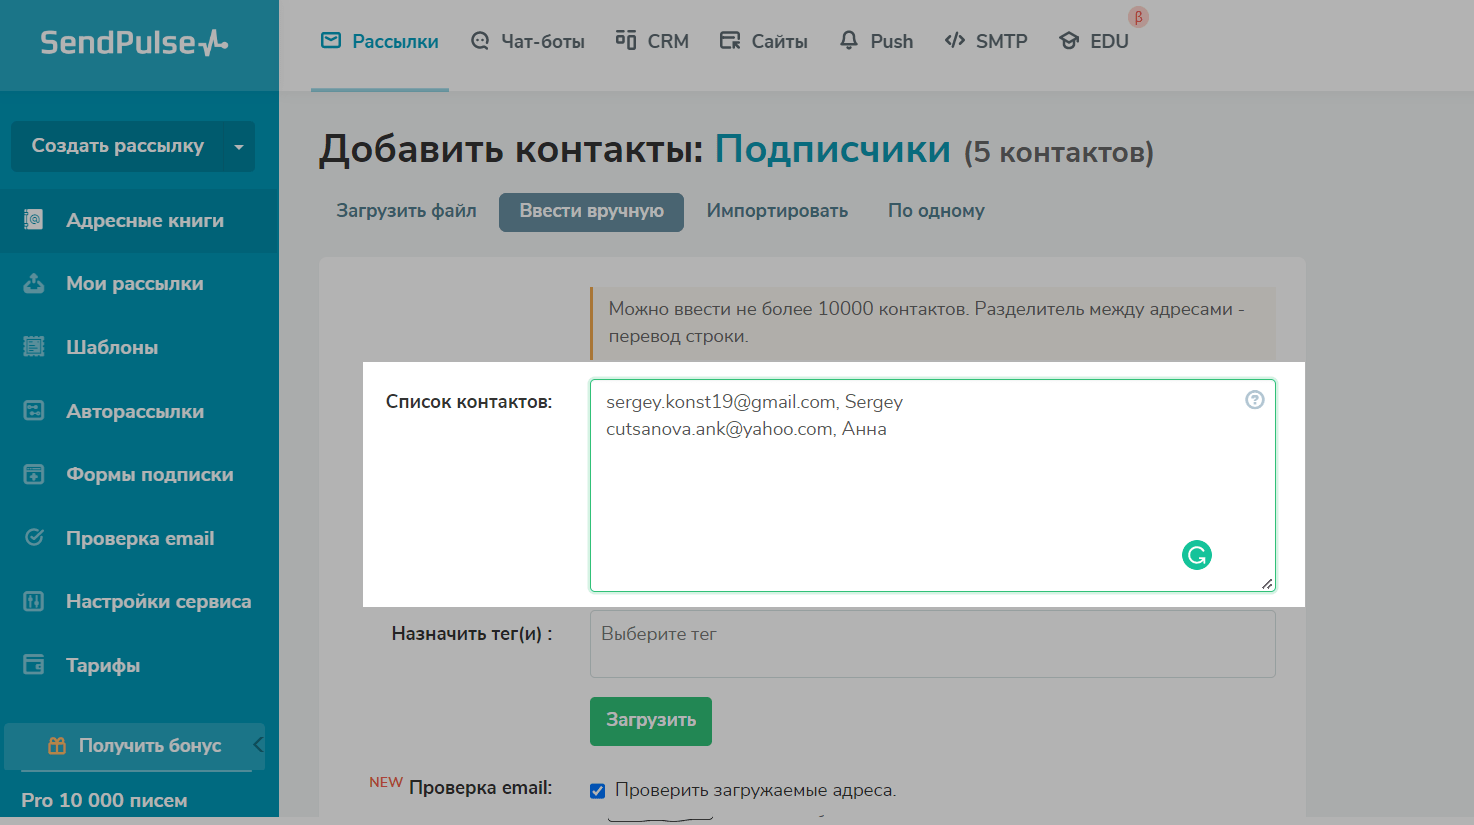Toggle Проверить загружаемые адреса checkbox
The height and width of the screenshot is (825, 1474).
598,791
